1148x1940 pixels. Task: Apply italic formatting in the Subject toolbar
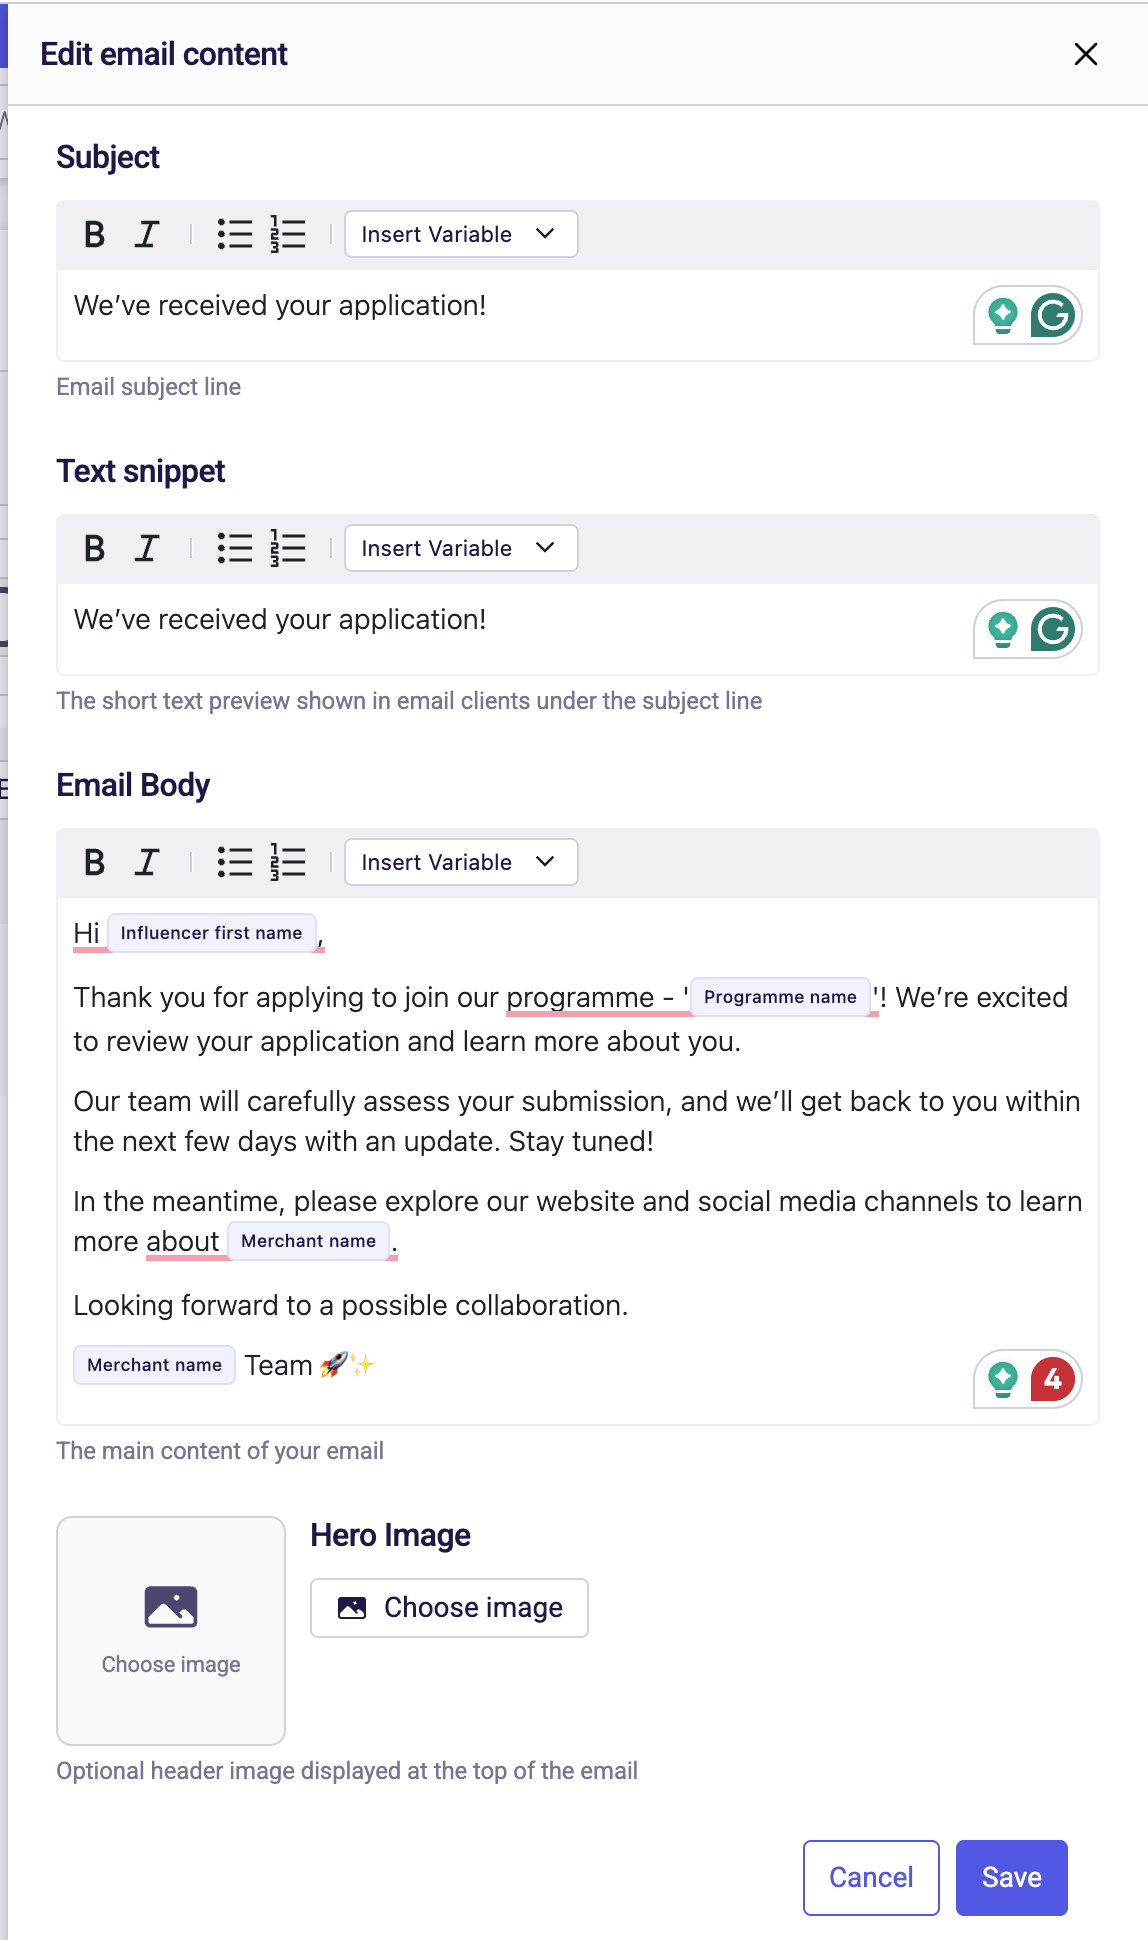coord(146,234)
